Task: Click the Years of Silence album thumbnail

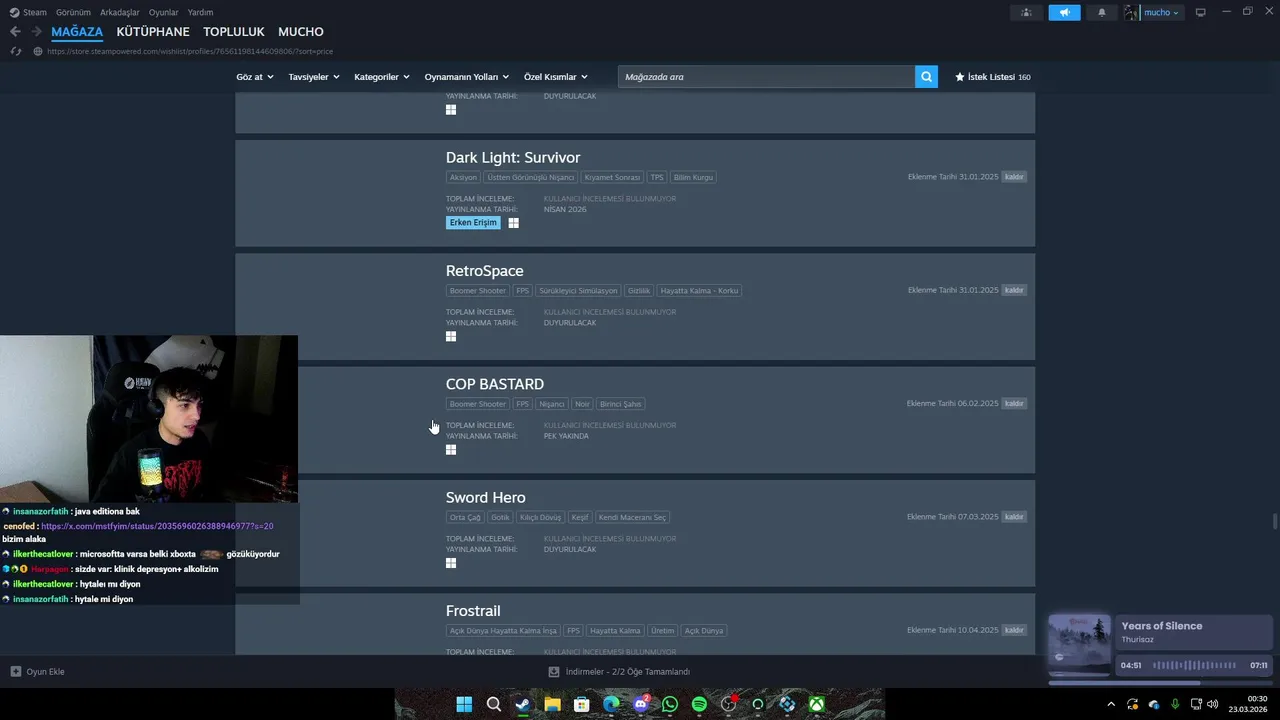Action: pos(1079,643)
